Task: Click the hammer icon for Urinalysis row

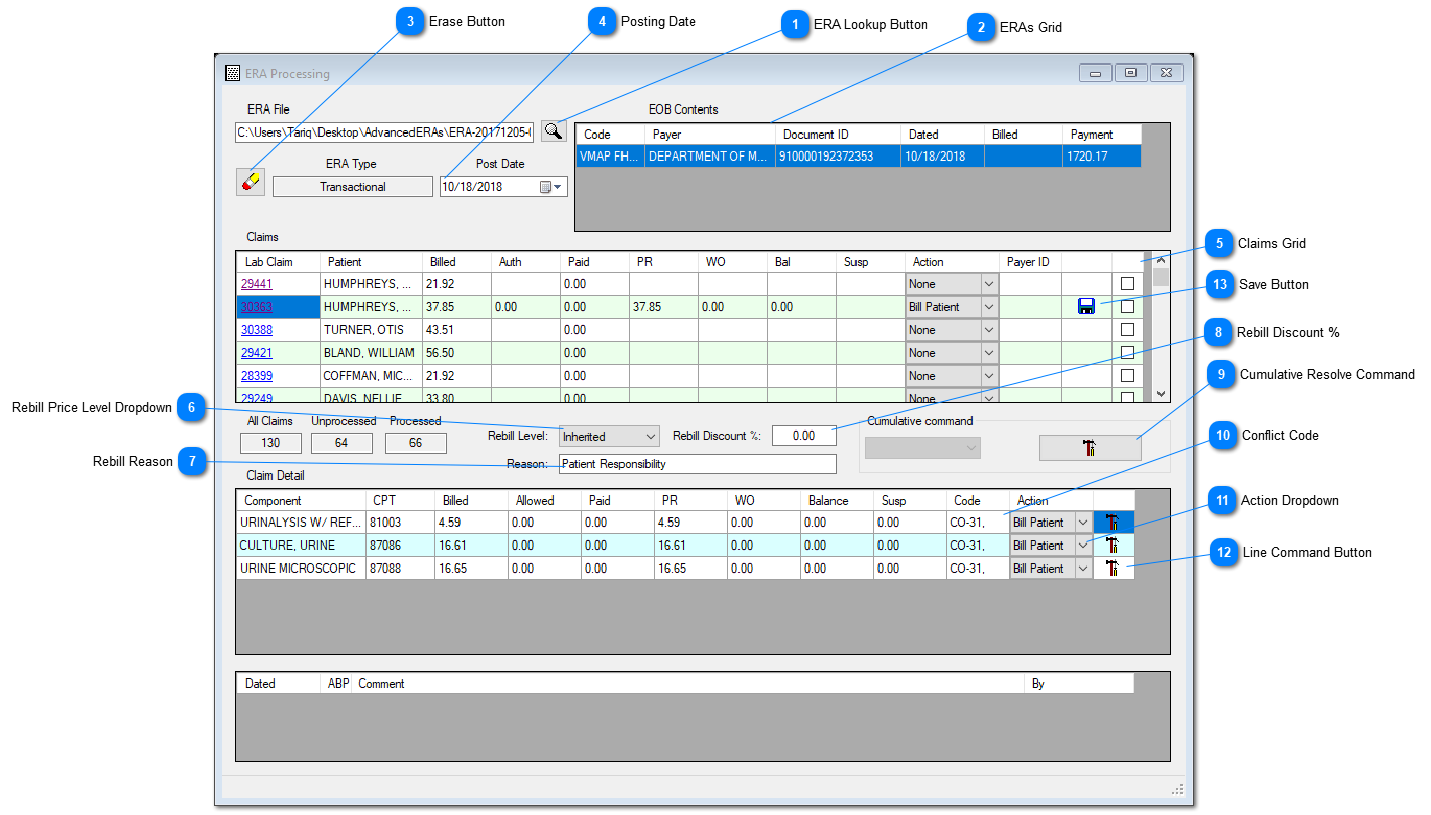Action: [x=1113, y=522]
